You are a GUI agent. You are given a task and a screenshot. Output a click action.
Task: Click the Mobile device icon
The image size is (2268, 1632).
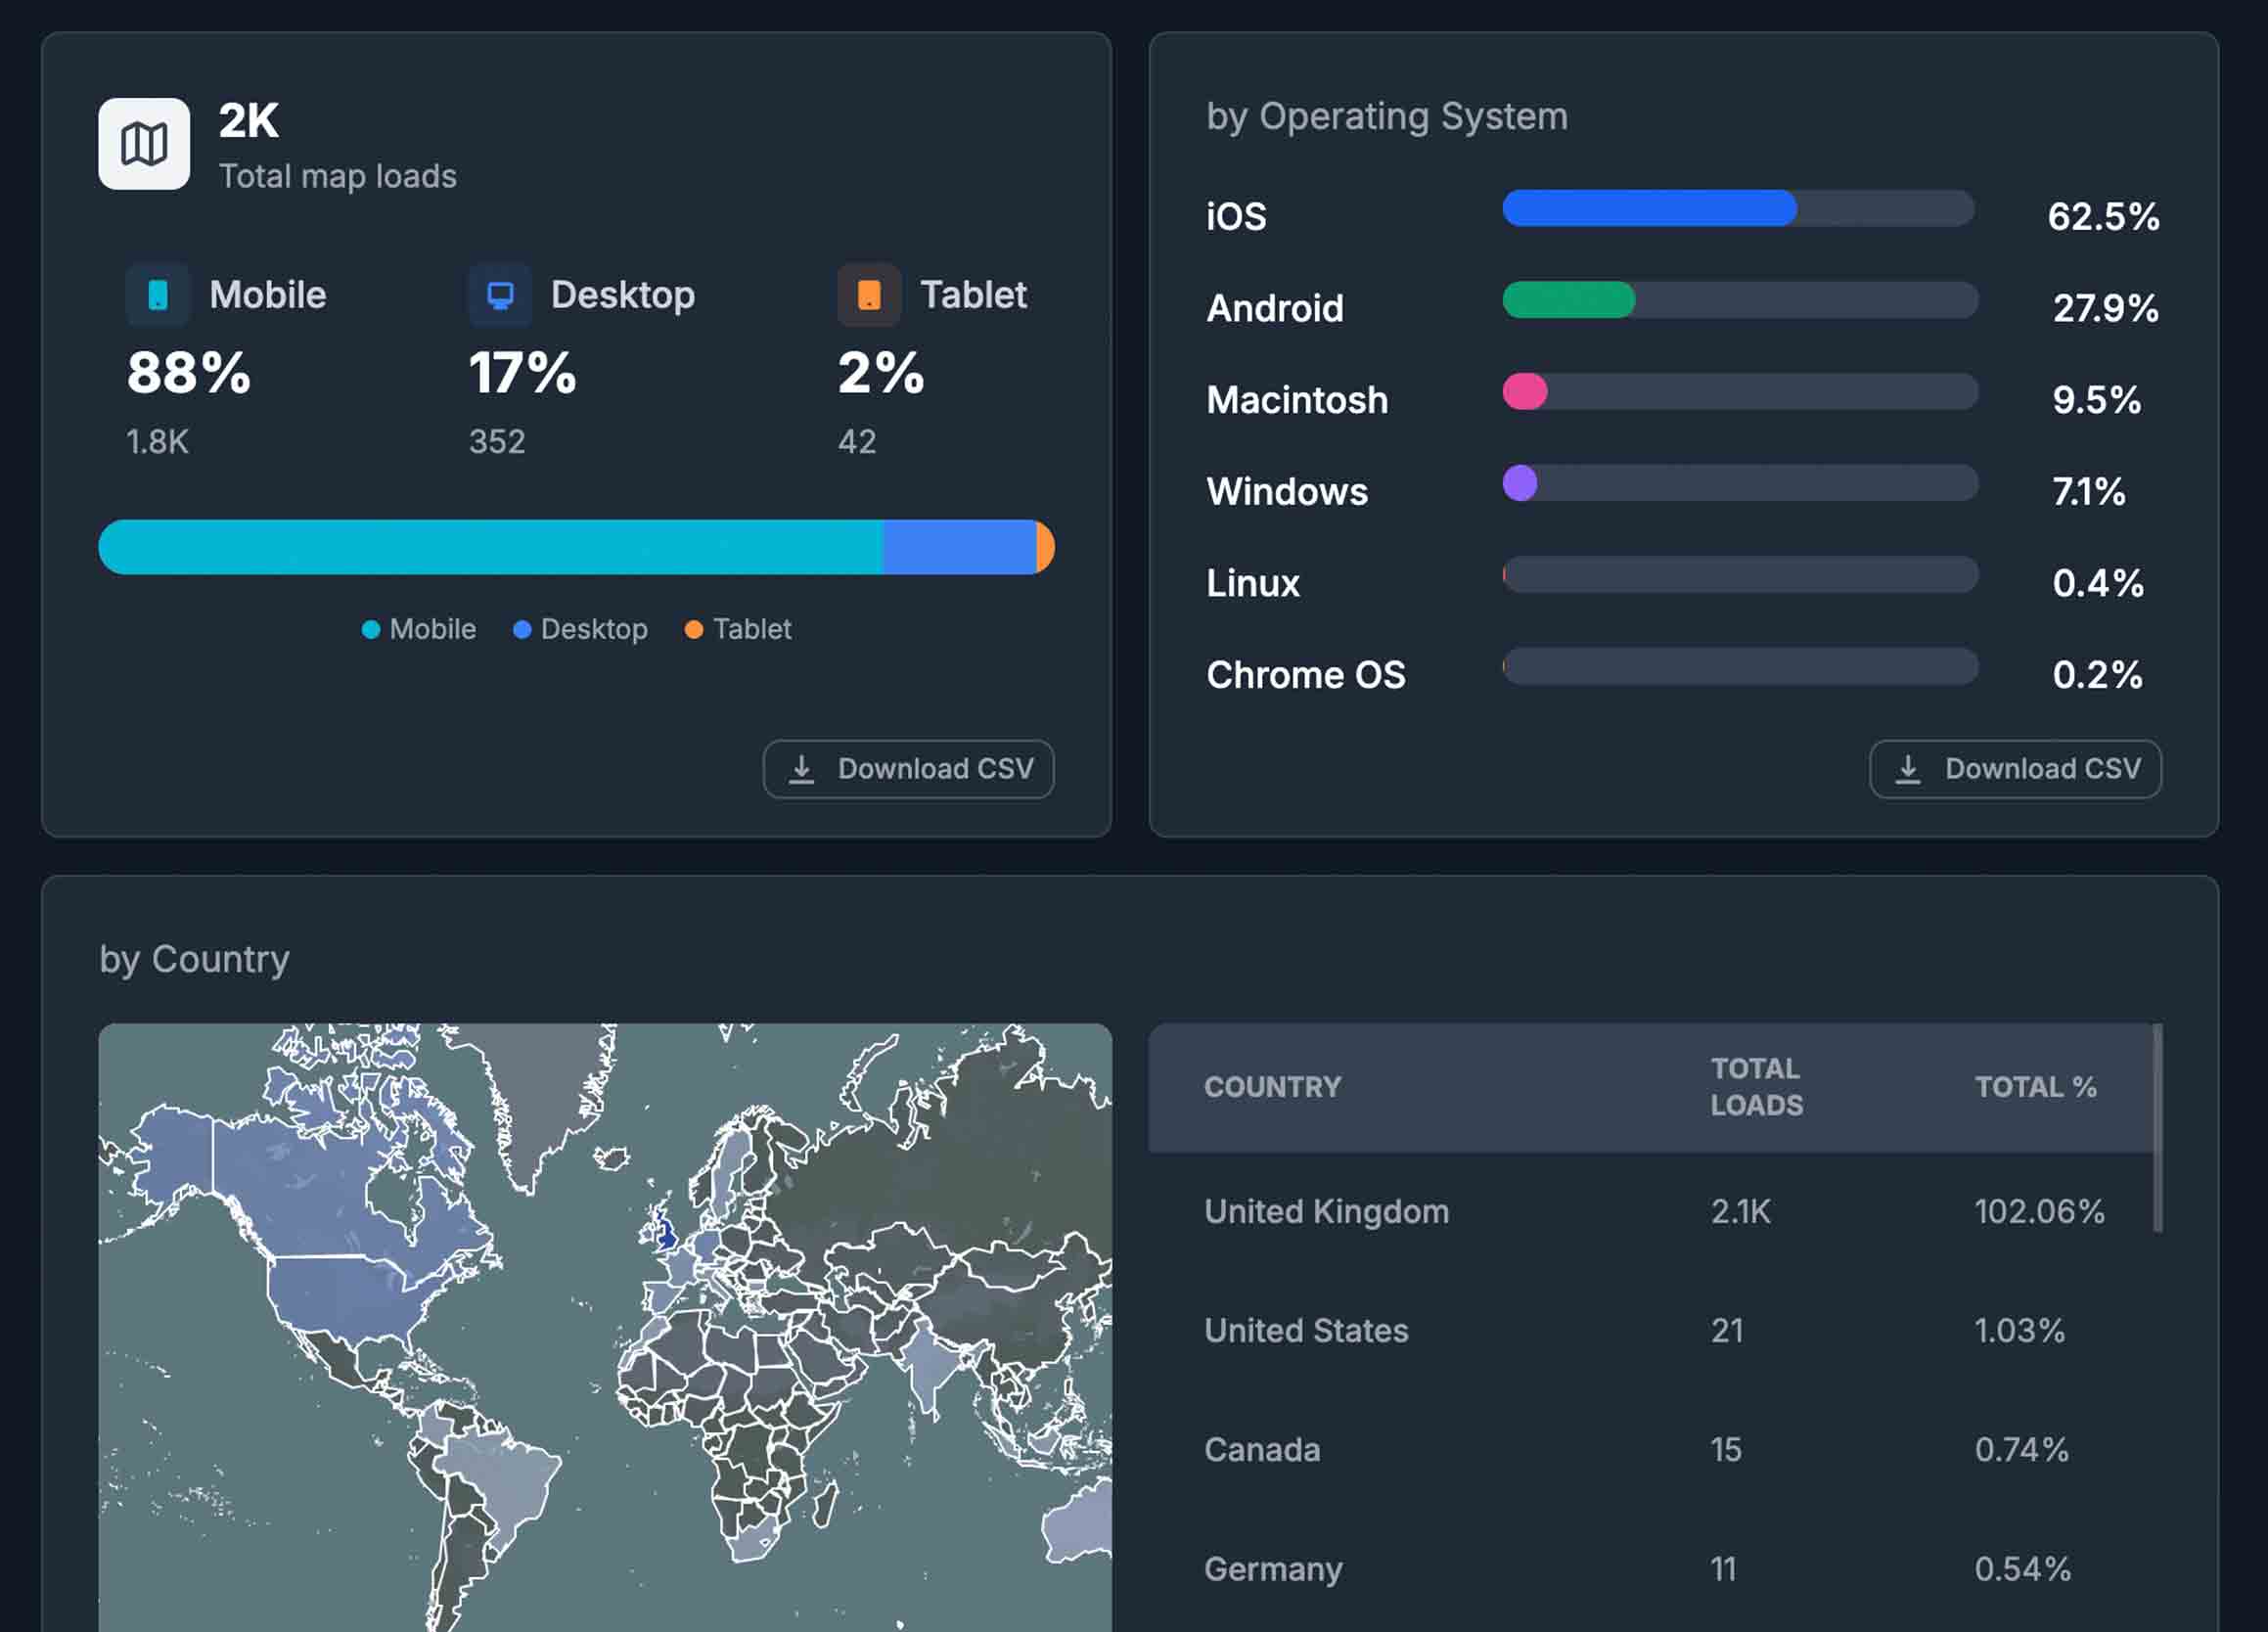coord(158,295)
